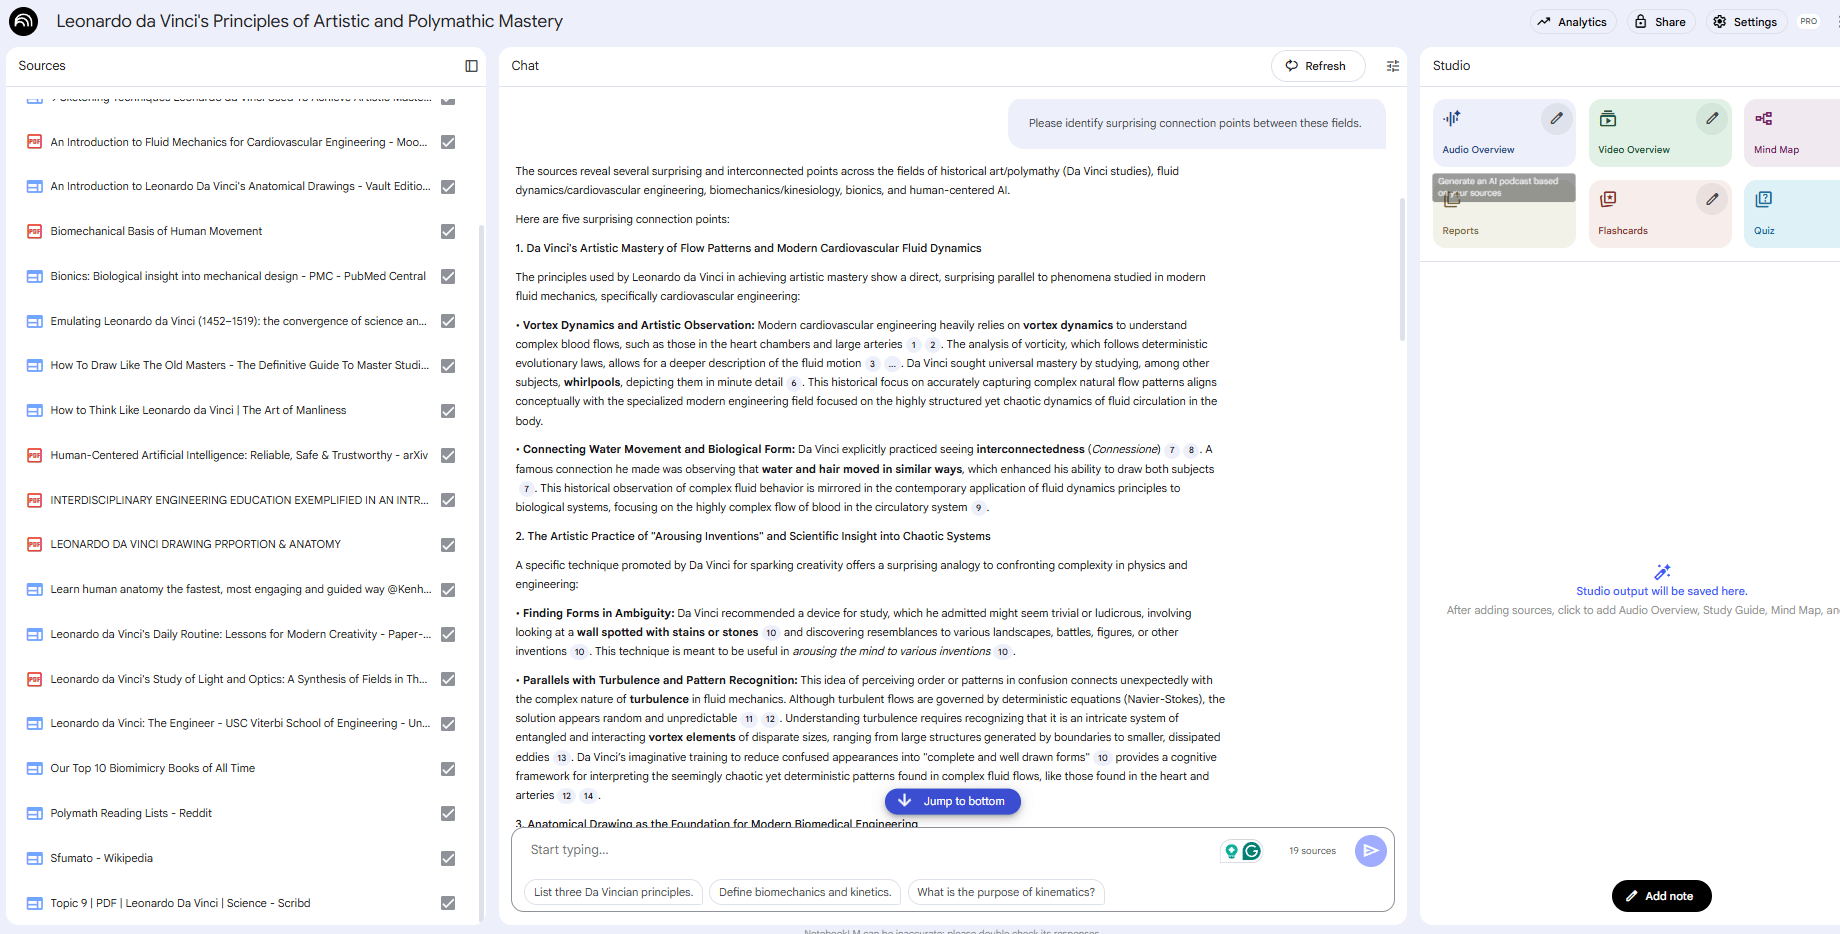Open chat configuration sliders icon
The image size is (1840, 934).
1392,66
